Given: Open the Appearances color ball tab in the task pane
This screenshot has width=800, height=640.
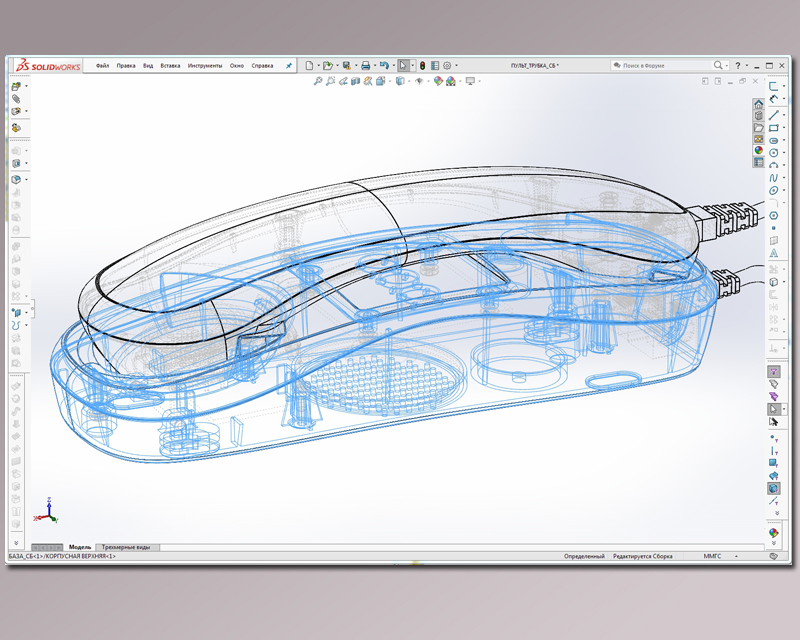Looking at the screenshot, I should pos(759,151).
